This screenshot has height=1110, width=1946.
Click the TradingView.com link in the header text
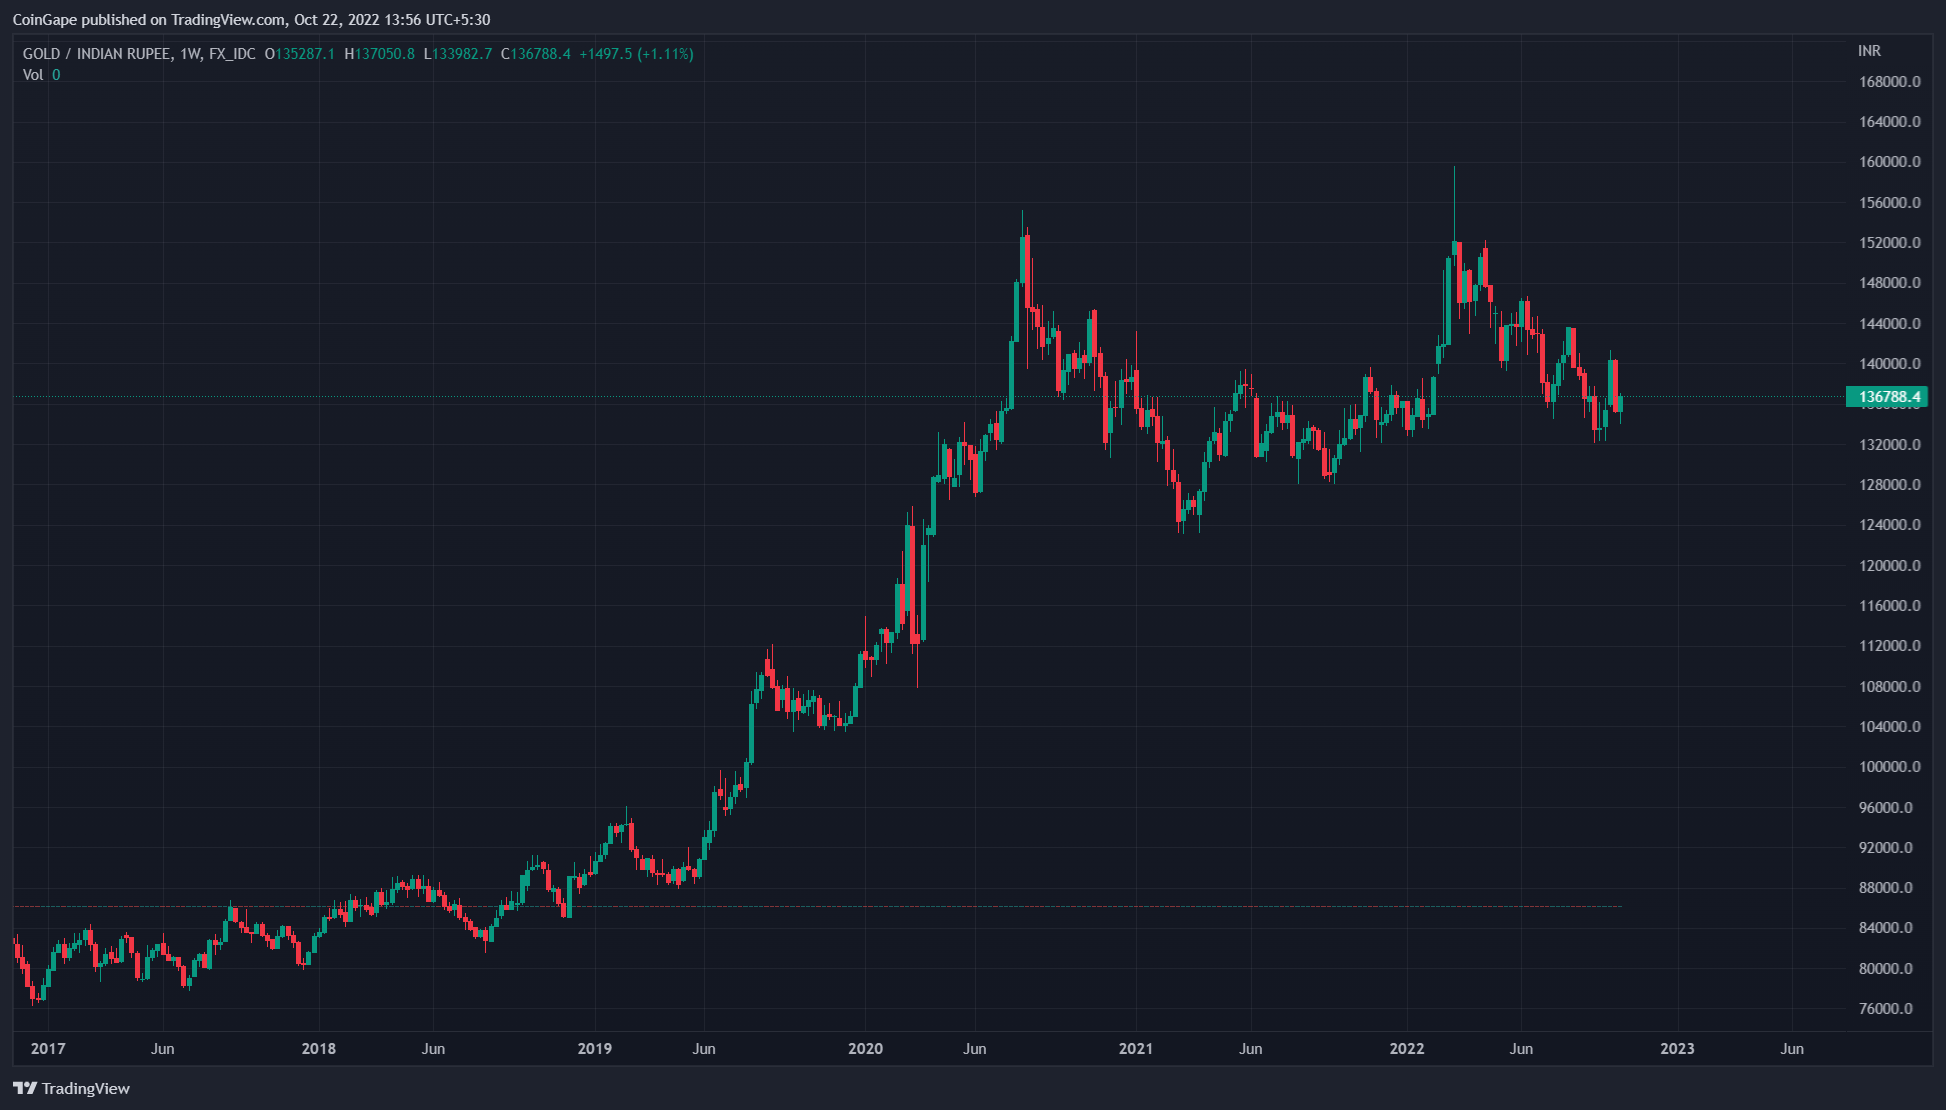[x=228, y=20]
